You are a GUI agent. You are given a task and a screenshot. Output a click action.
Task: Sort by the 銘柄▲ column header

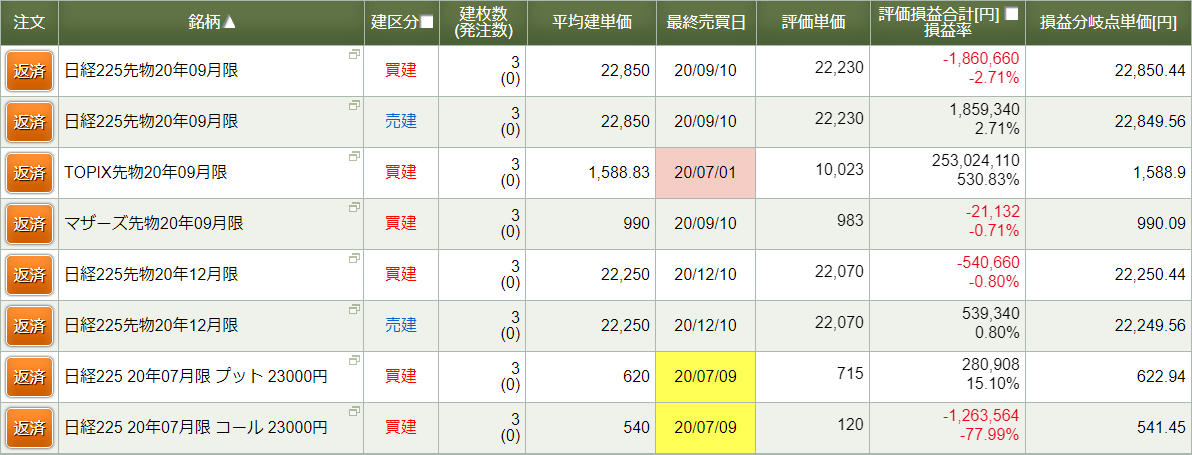(212, 22)
